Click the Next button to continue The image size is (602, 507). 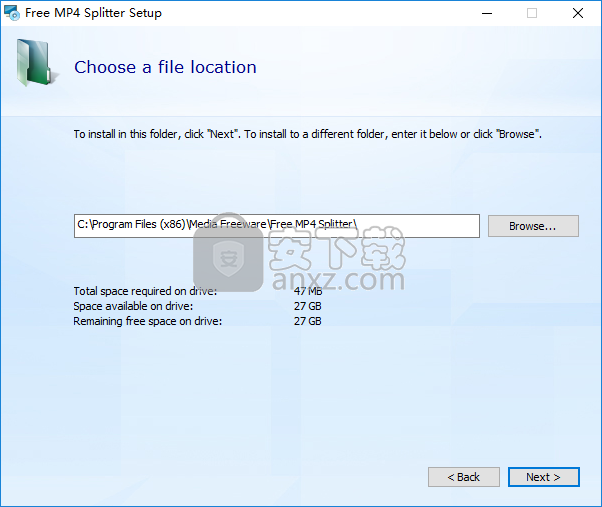(x=544, y=477)
